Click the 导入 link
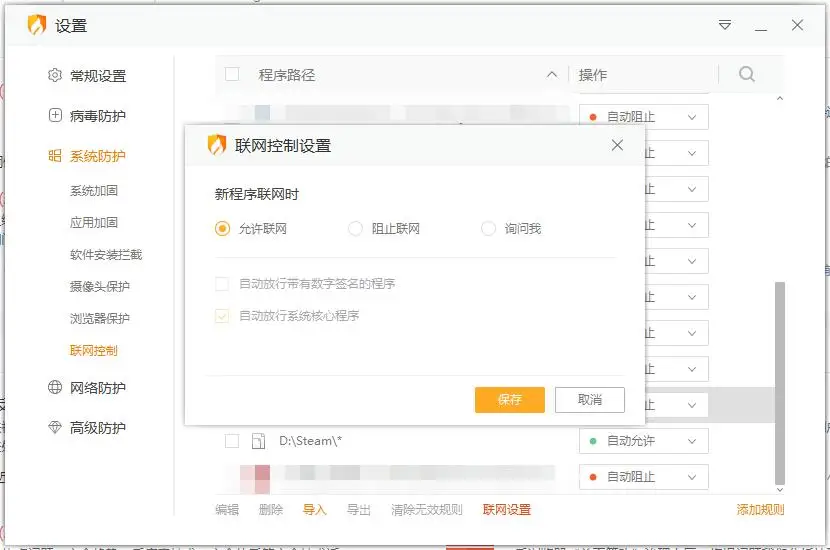This screenshot has height=550, width=830. pyautogui.click(x=314, y=510)
